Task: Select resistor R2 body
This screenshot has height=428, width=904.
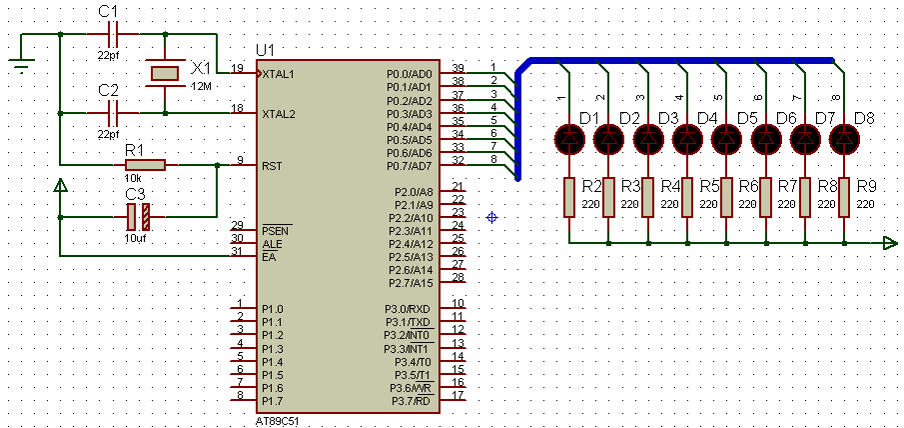Action: click(x=569, y=197)
